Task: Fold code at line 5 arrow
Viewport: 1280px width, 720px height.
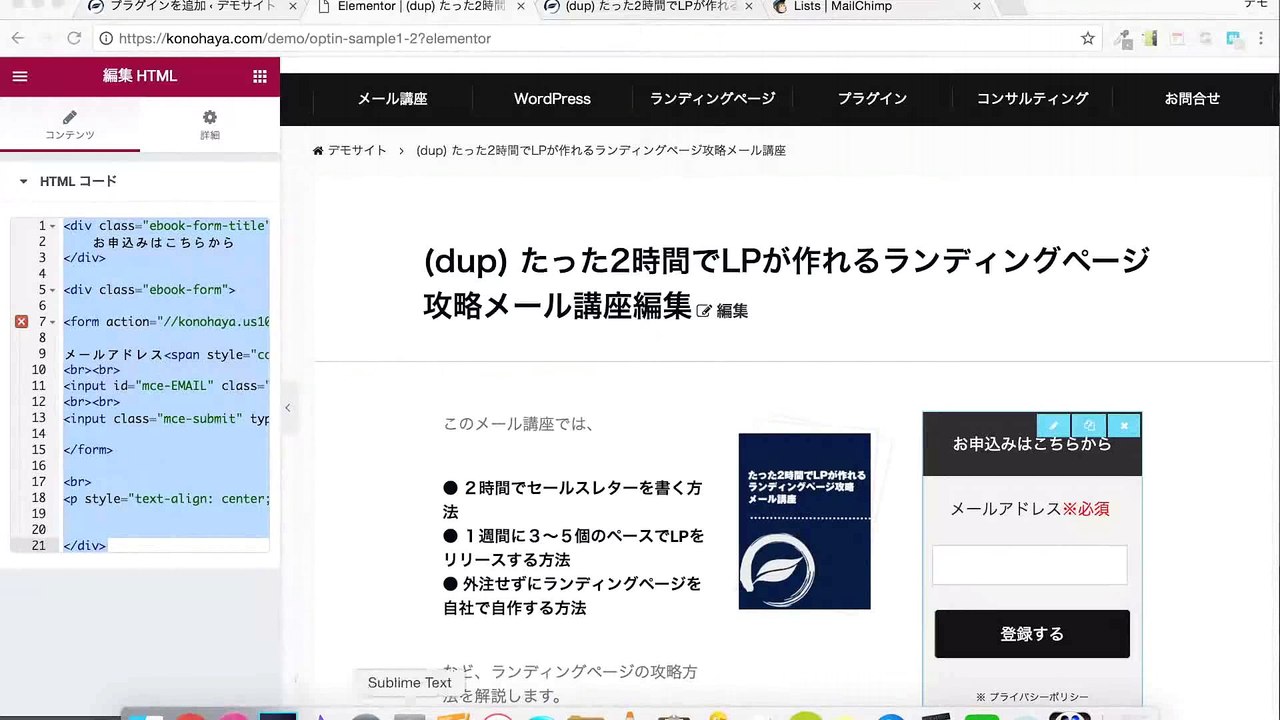Action: click(x=52, y=290)
